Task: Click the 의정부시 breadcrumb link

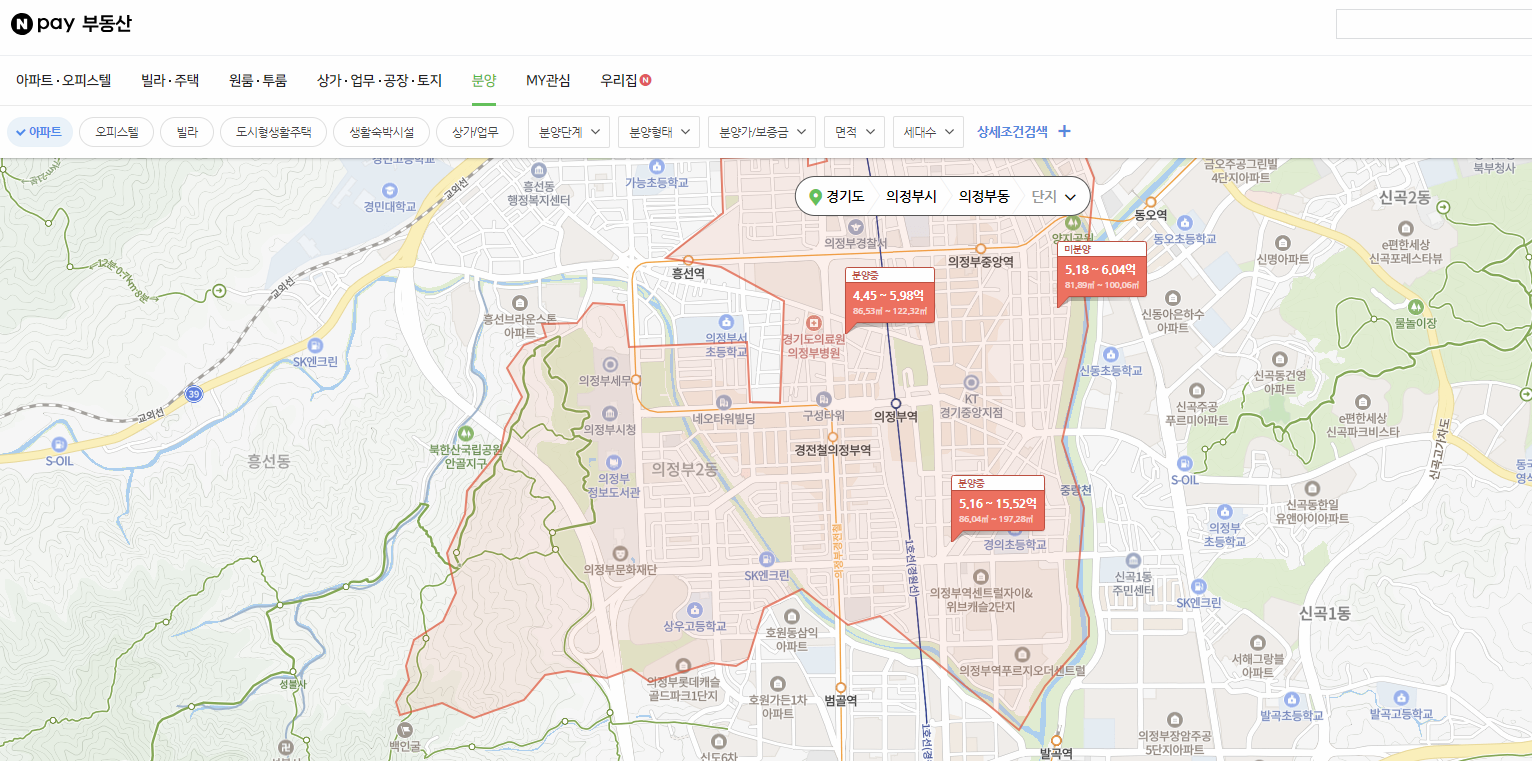Action: [911, 196]
